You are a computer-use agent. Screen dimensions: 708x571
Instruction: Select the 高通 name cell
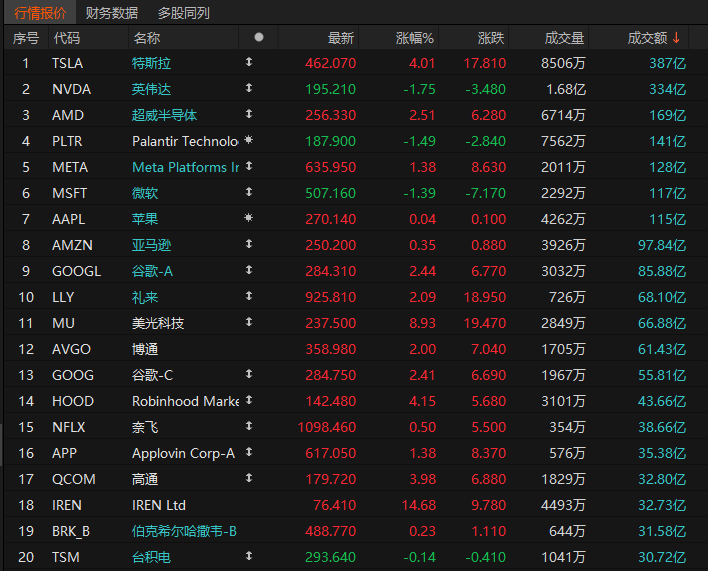click(x=144, y=479)
